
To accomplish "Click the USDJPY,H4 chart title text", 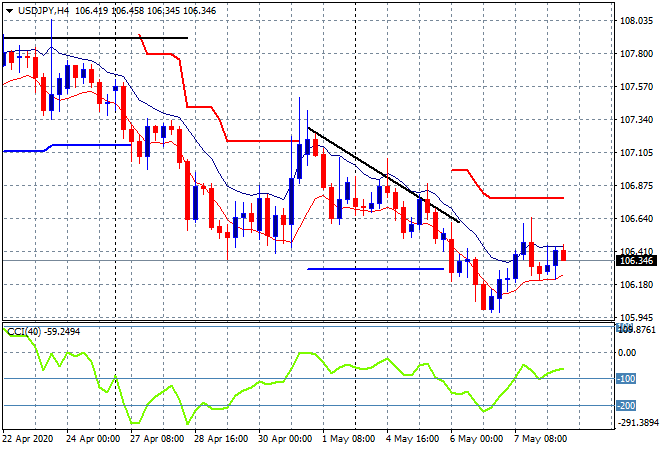I will 43,11.
